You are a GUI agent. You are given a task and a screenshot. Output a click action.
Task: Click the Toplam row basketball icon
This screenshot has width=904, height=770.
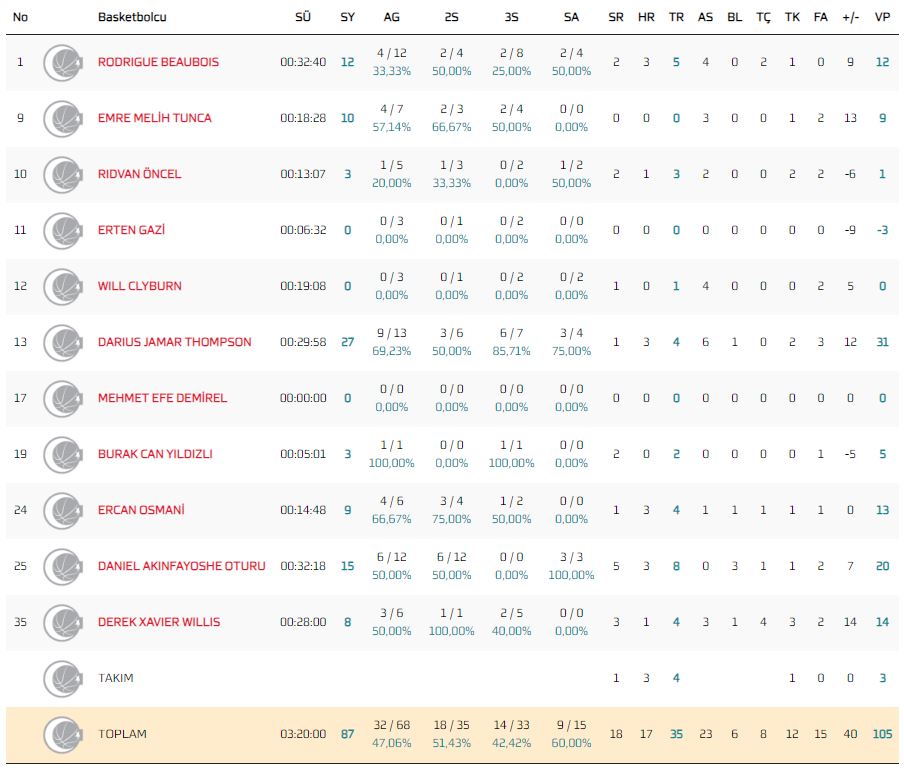62,734
